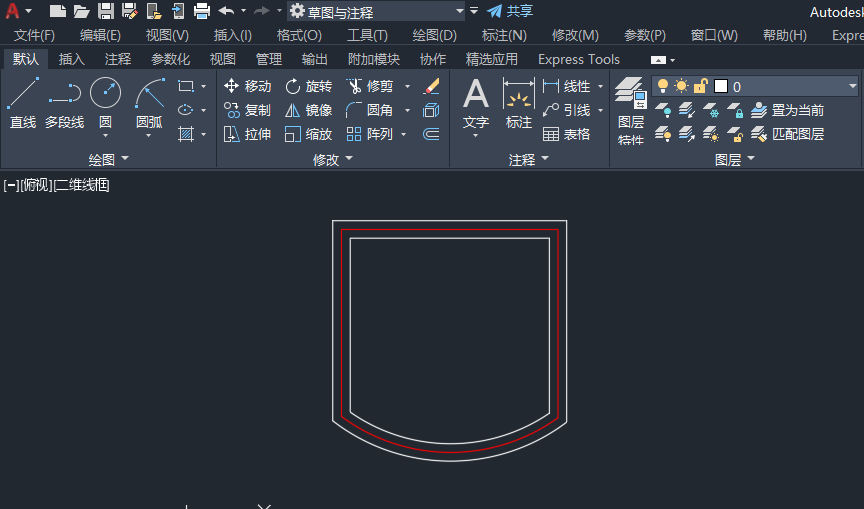Open the Fillet (圆角) dropdown arrow
The width and height of the screenshot is (864, 509).
(408, 110)
